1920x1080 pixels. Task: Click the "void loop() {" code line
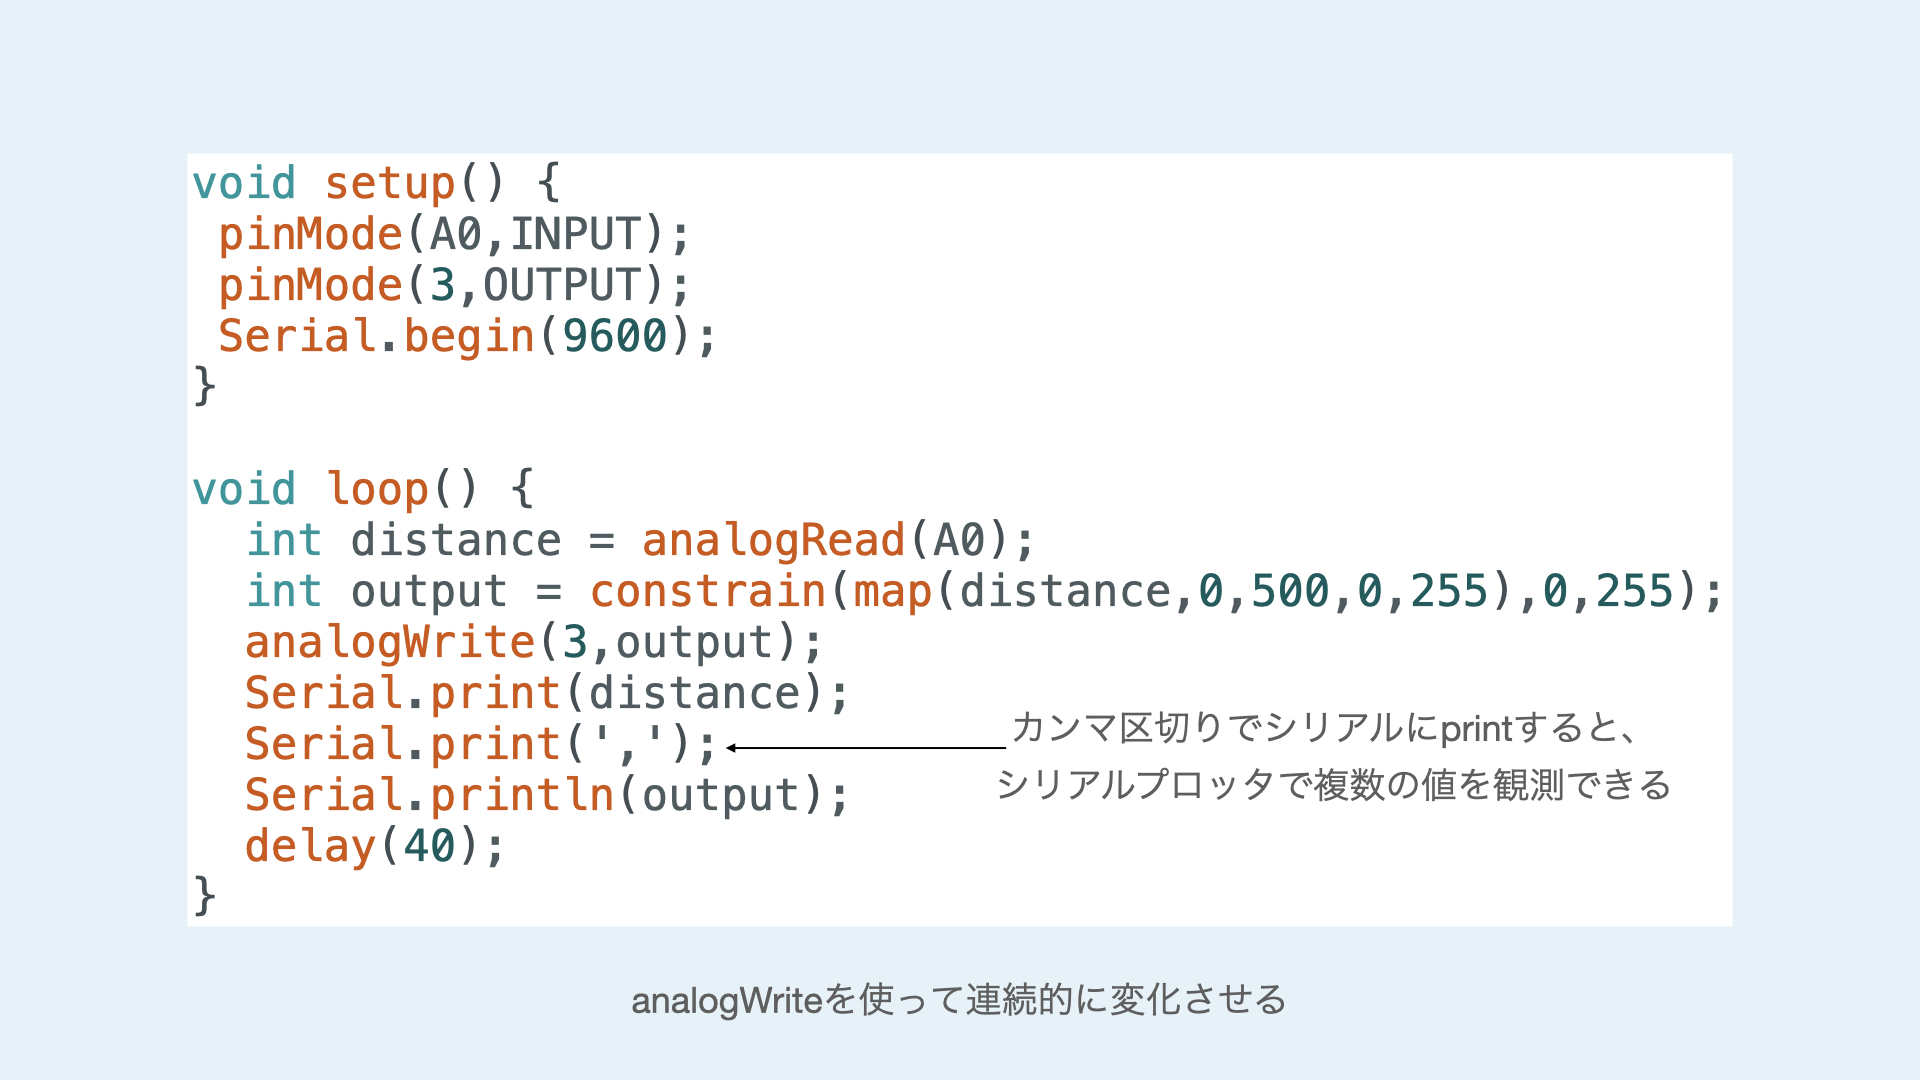pyautogui.click(x=363, y=490)
